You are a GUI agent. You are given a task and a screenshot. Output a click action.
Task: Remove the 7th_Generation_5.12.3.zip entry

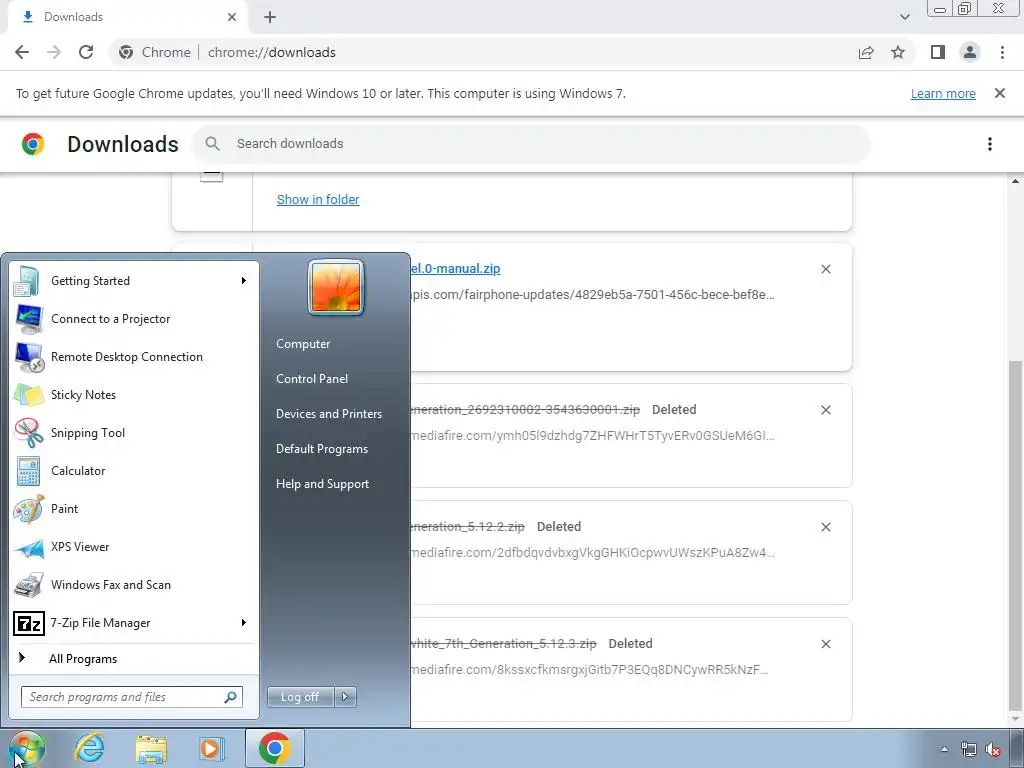pyautogui.click(x=826, y=644)
